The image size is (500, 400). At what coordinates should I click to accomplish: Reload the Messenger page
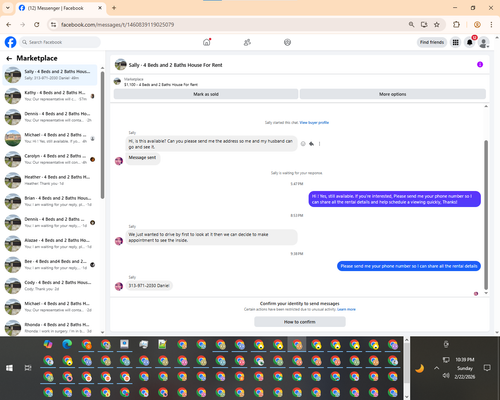coord(37,24)
